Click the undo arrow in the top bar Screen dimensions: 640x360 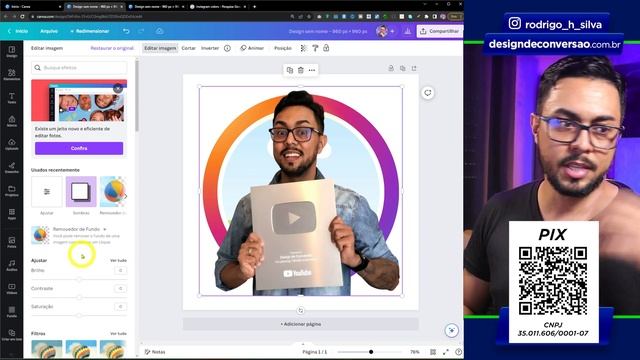click(126, 31)
